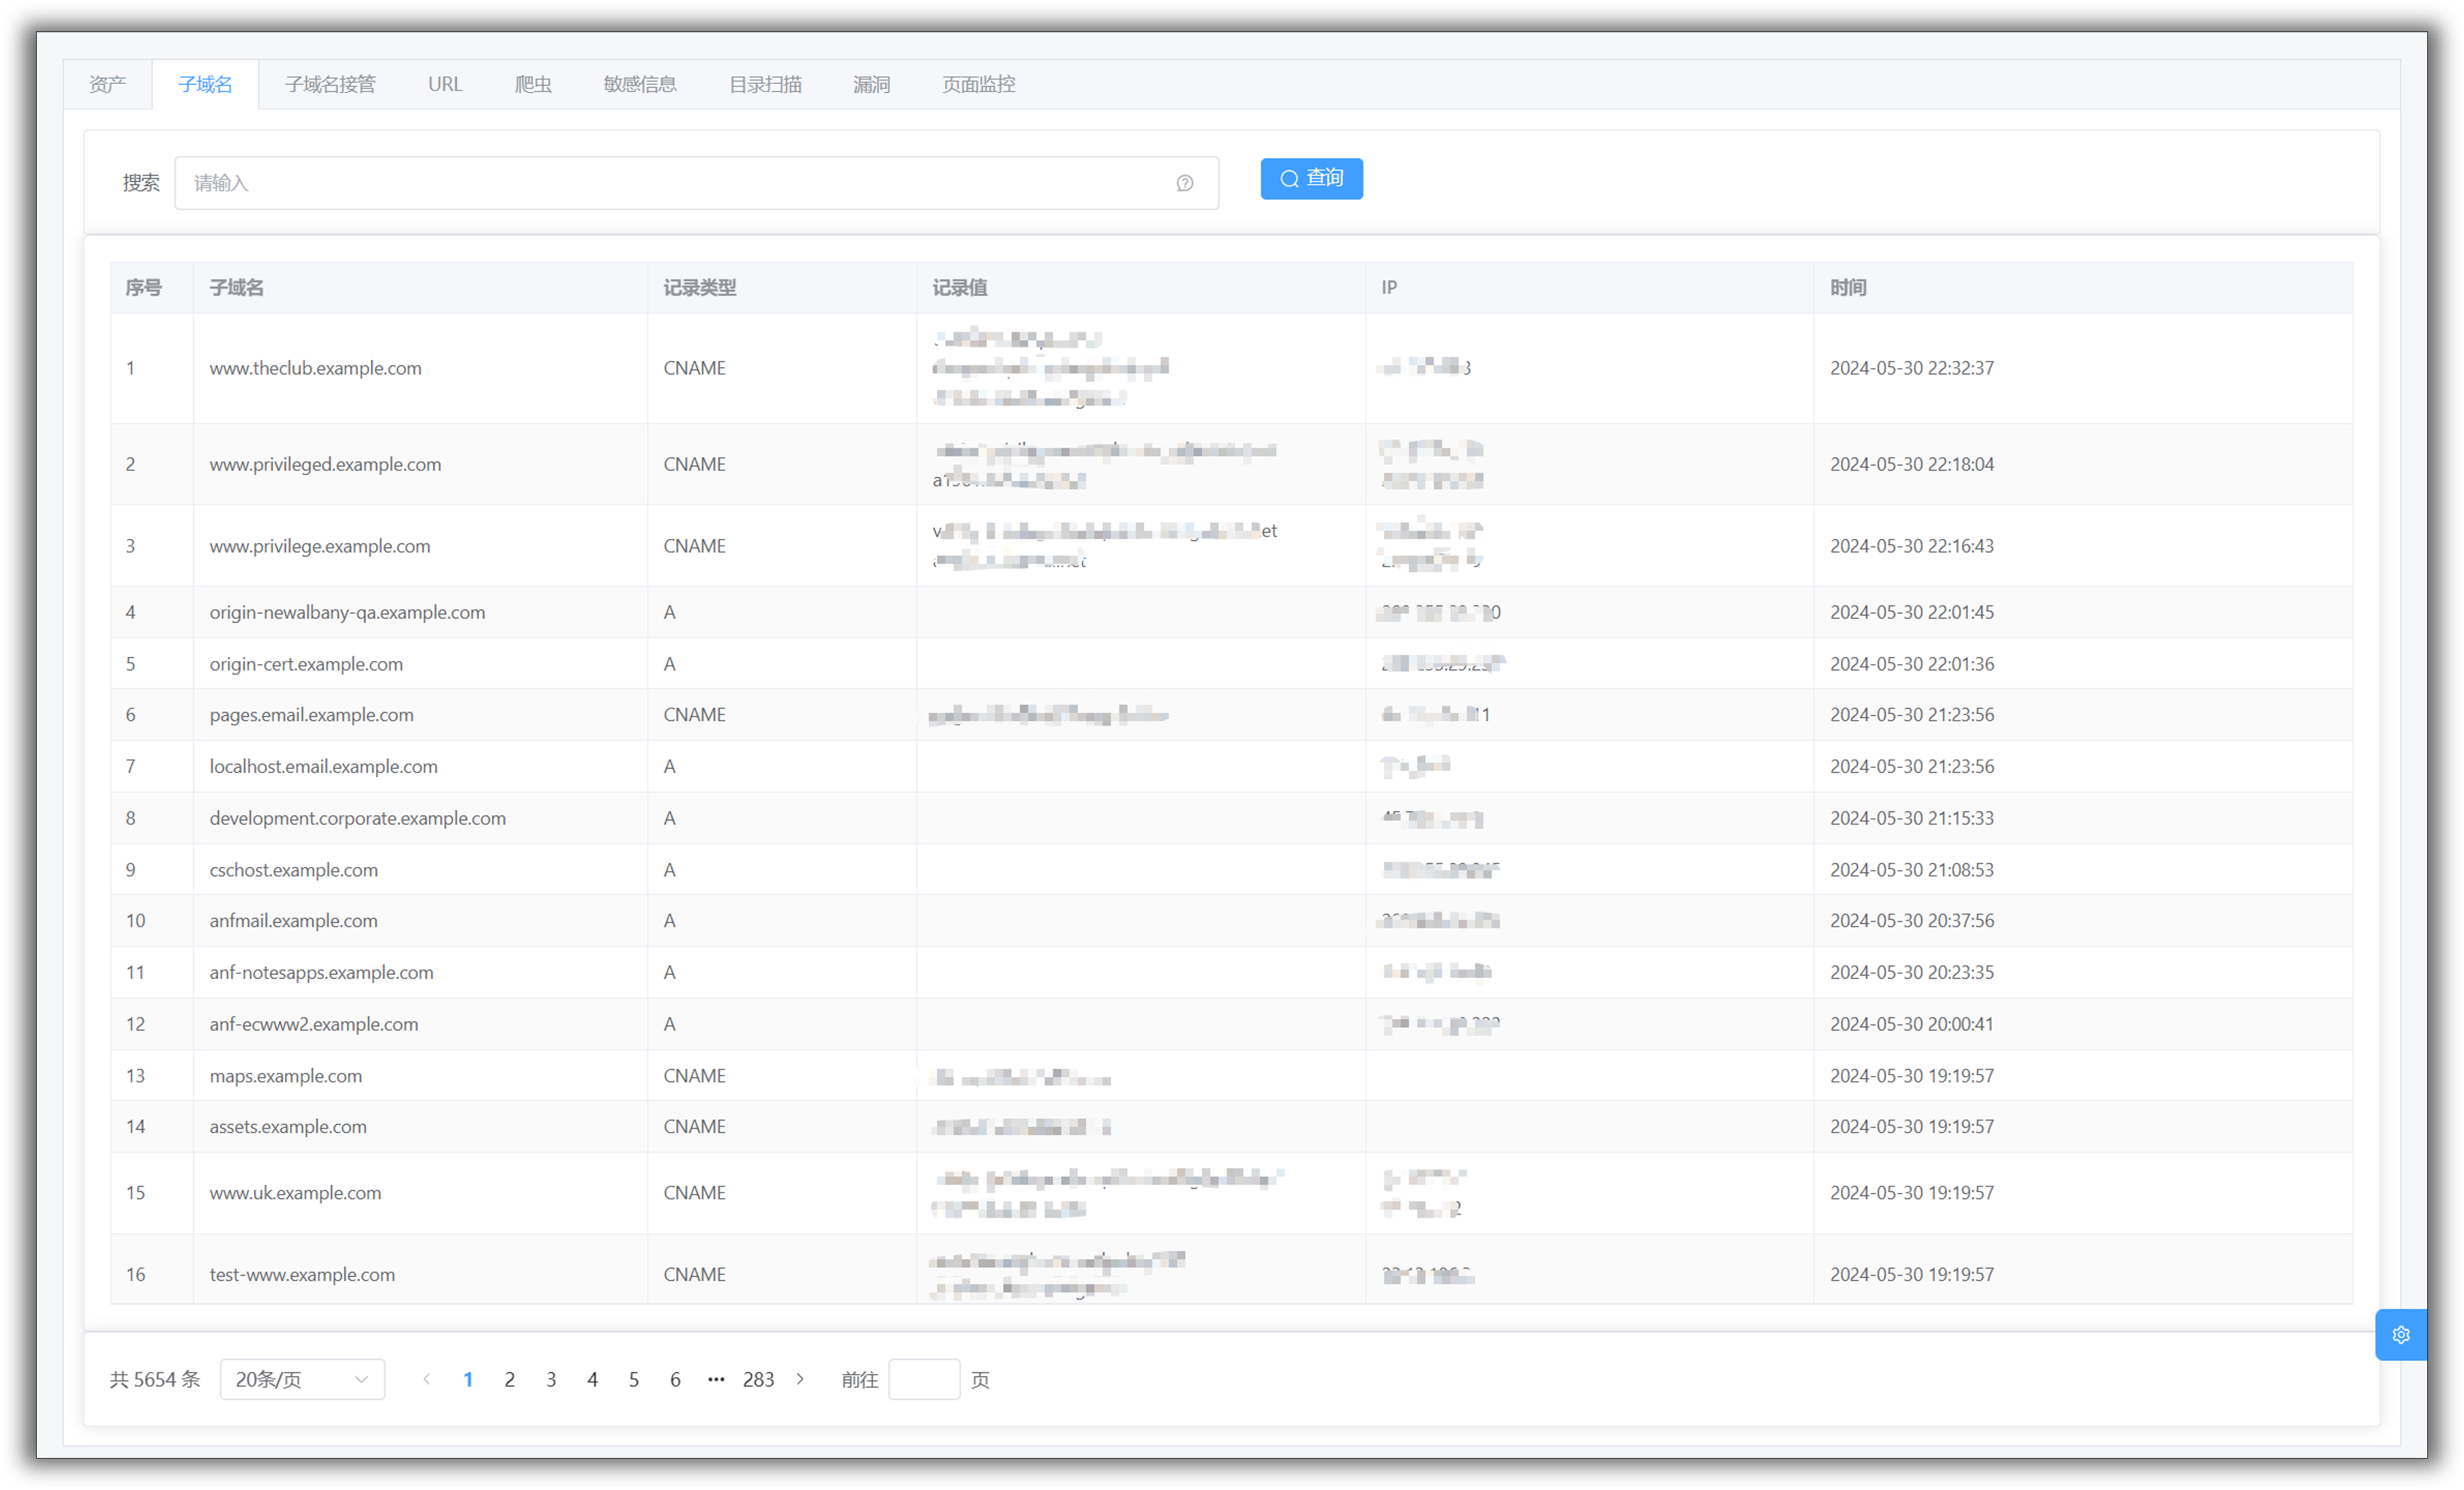Switch to the 漏洞 tab
Screen dimensions: 2464x1490
tap(871, 84)
